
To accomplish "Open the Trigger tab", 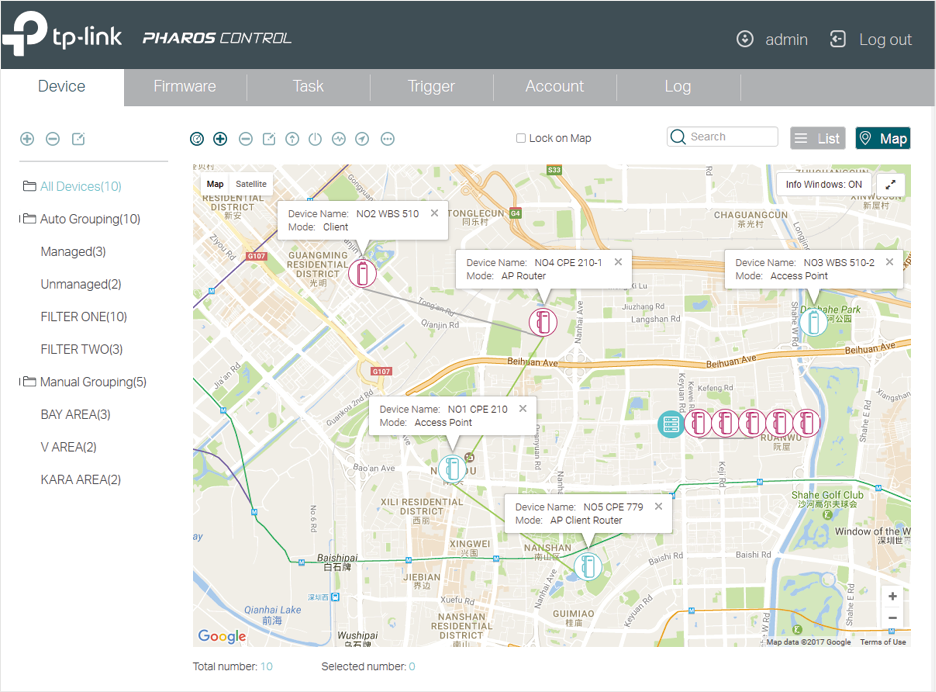I will pos(432,87).
